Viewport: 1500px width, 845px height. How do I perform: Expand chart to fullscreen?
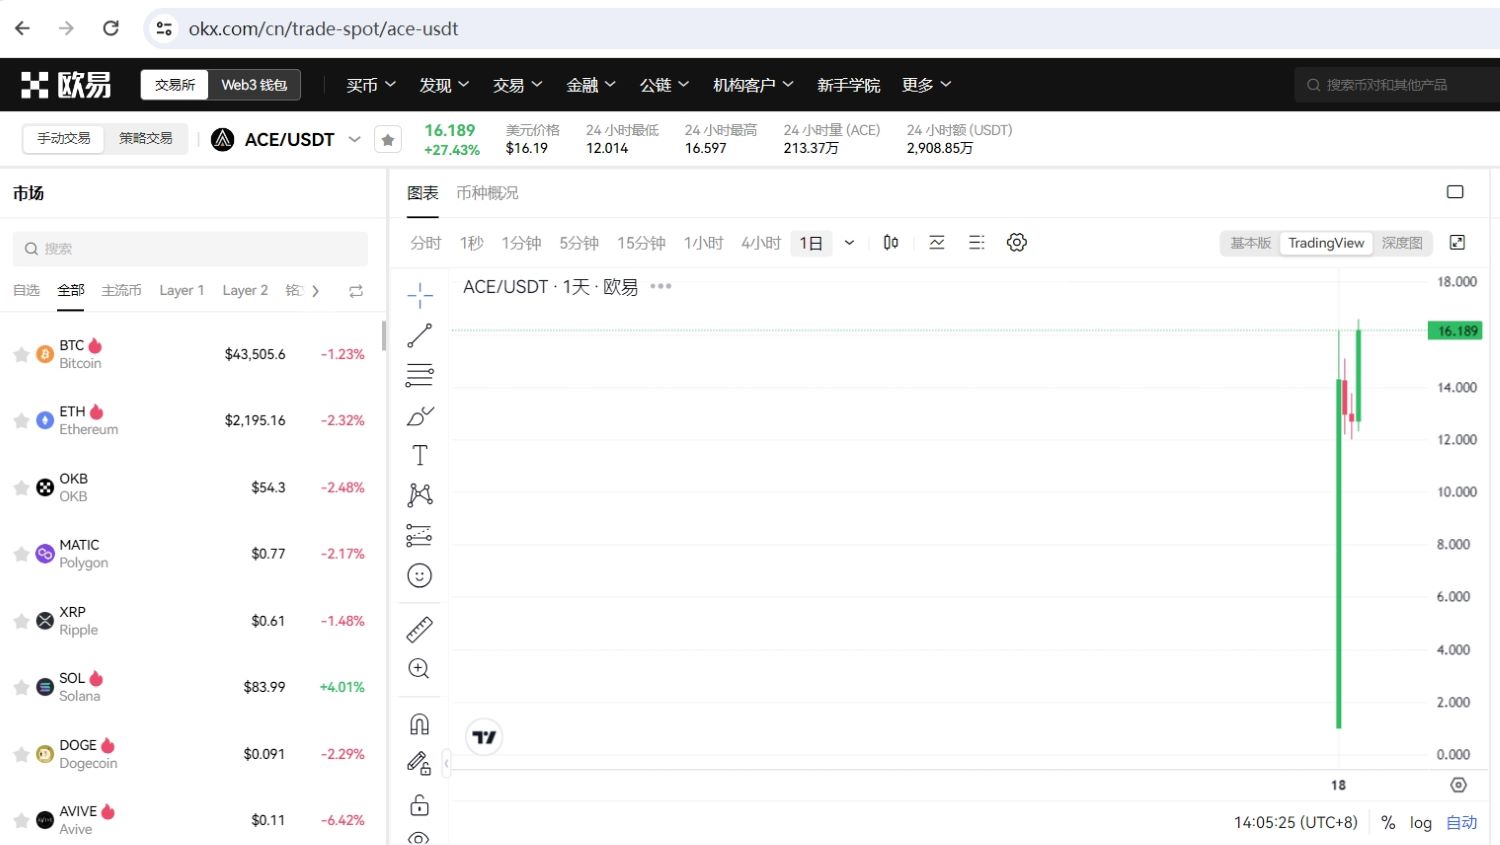[x=1458, y=242]
